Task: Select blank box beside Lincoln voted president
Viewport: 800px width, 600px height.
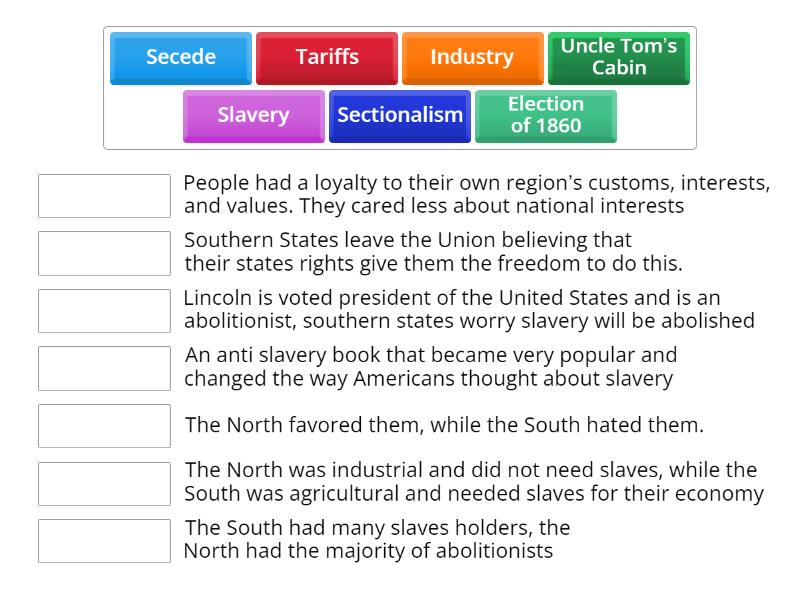Action: [x=104, y=311]
